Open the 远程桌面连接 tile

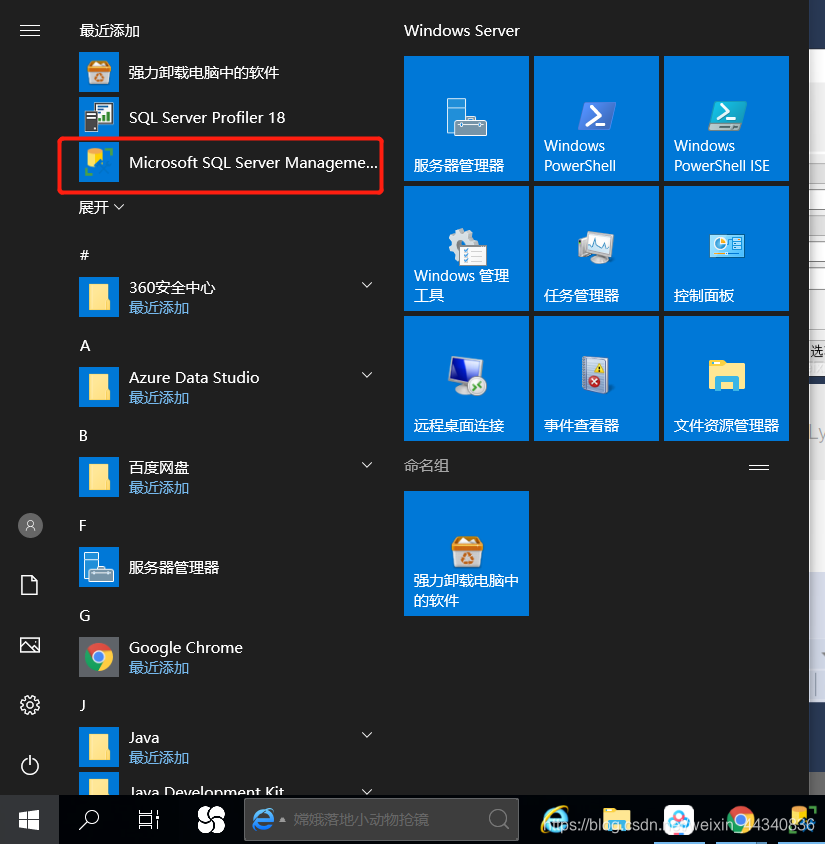click(467, 378)
